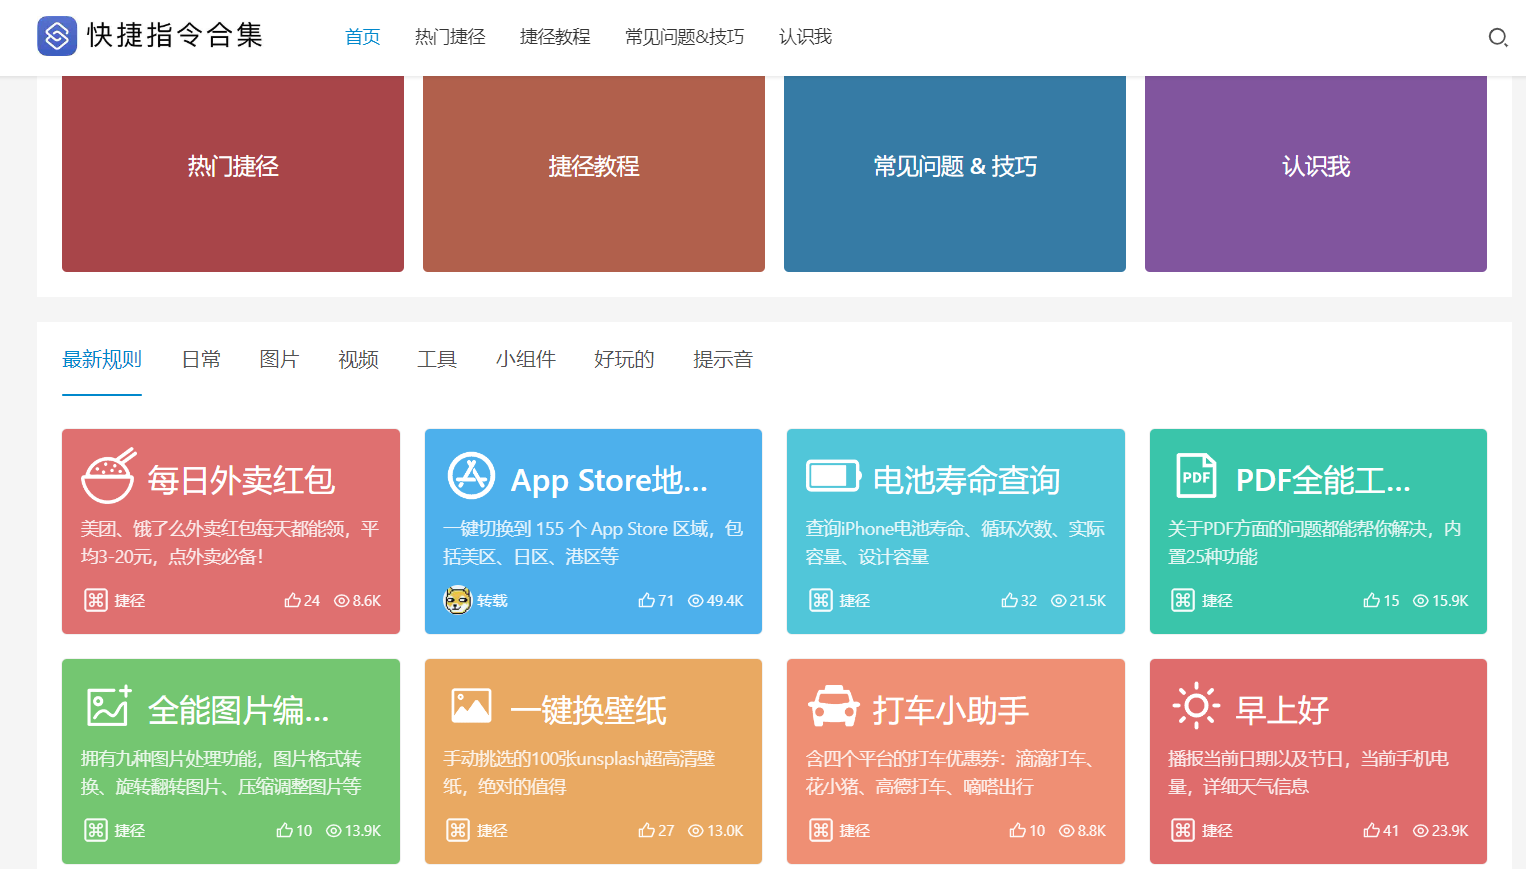The width and height of the screenshot is (1526, 869).
Task: Click the PDF file icon on green card
Action: click(1196, 476)
